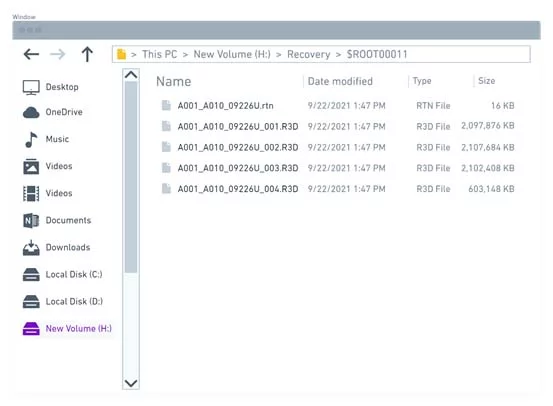This screenshot has height=406, width=553.
Task: Select the OneDrive cloud icon
Action: (x=31, y=113)
